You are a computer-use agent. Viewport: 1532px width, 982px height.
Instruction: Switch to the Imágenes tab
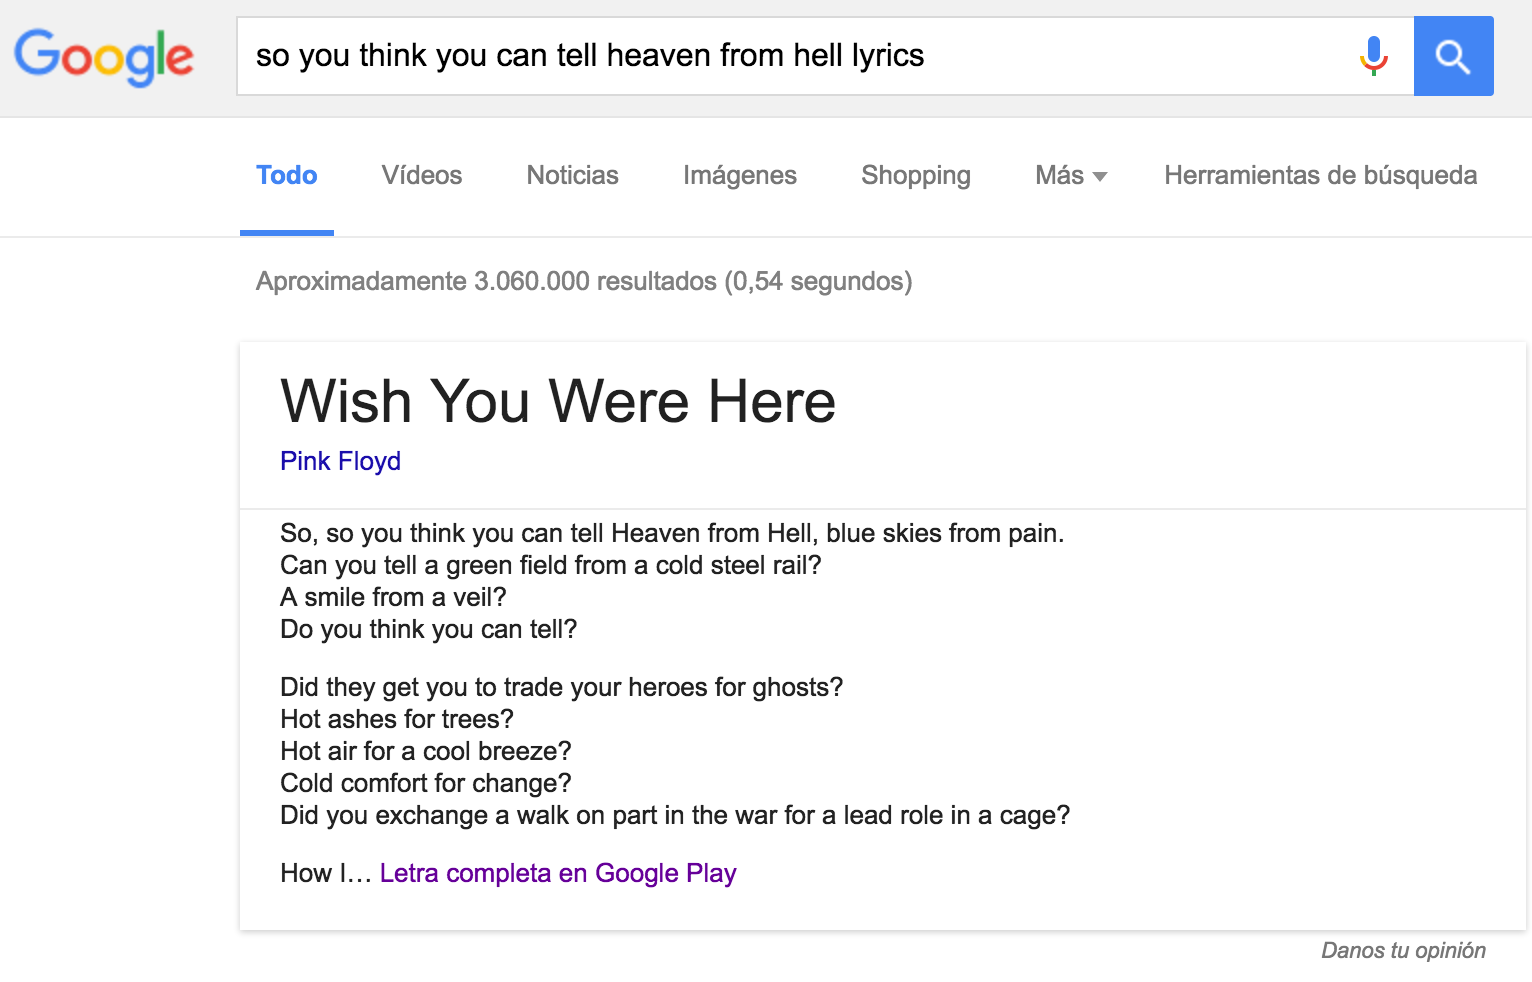coord(739,176)
